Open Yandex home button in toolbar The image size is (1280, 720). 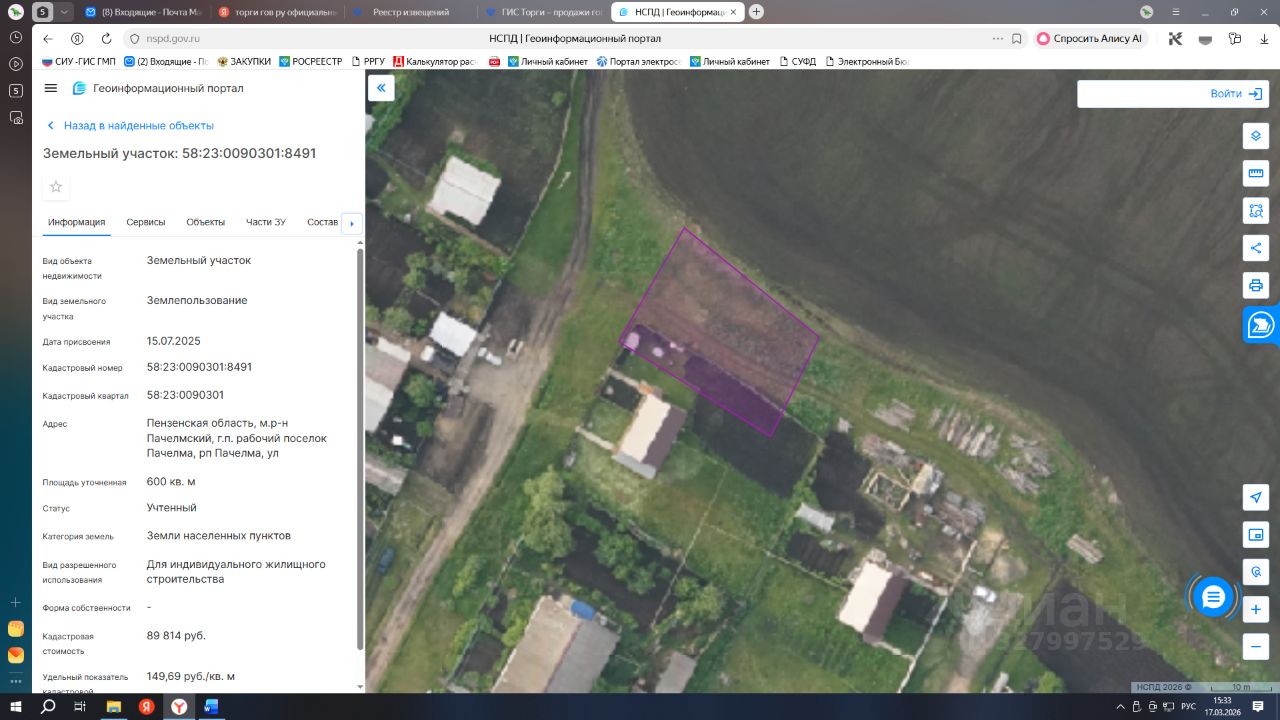77,39
